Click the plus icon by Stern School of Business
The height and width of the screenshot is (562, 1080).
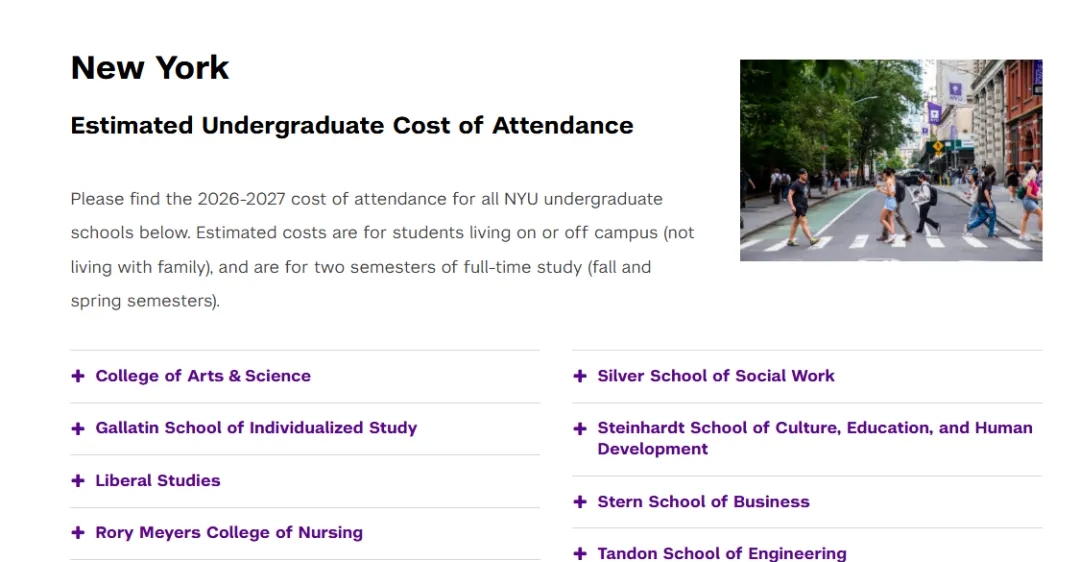(x=580, y=502)
